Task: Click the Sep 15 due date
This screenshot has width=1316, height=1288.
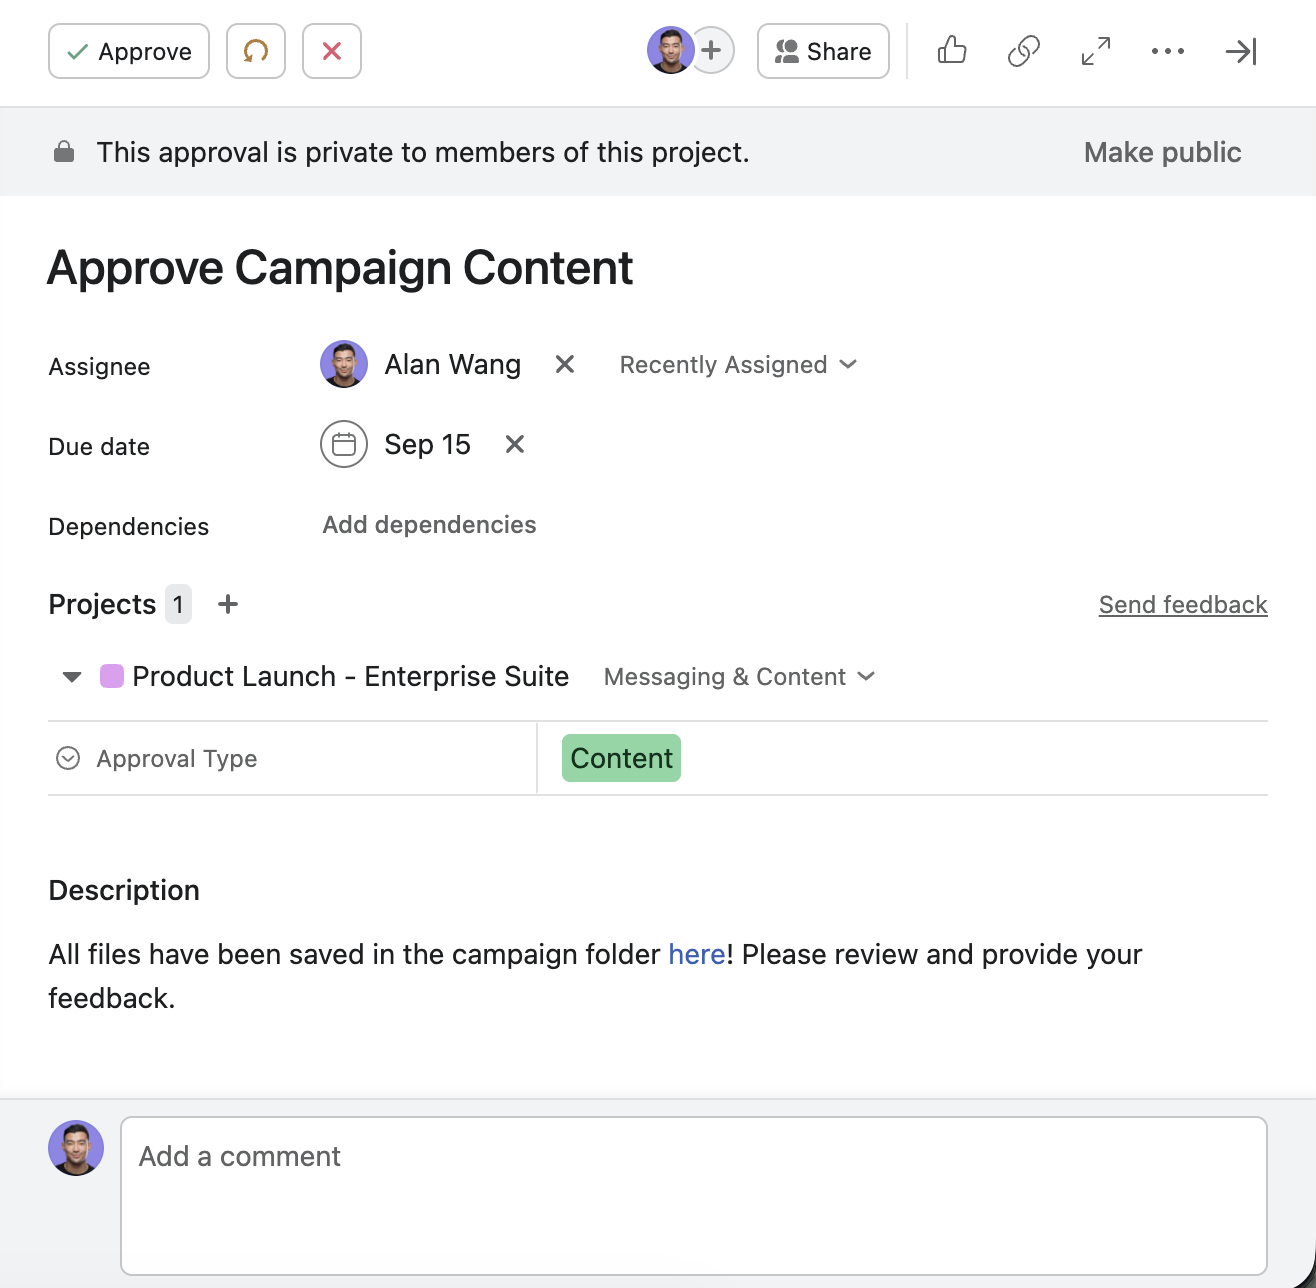Action: click(427, 444)
